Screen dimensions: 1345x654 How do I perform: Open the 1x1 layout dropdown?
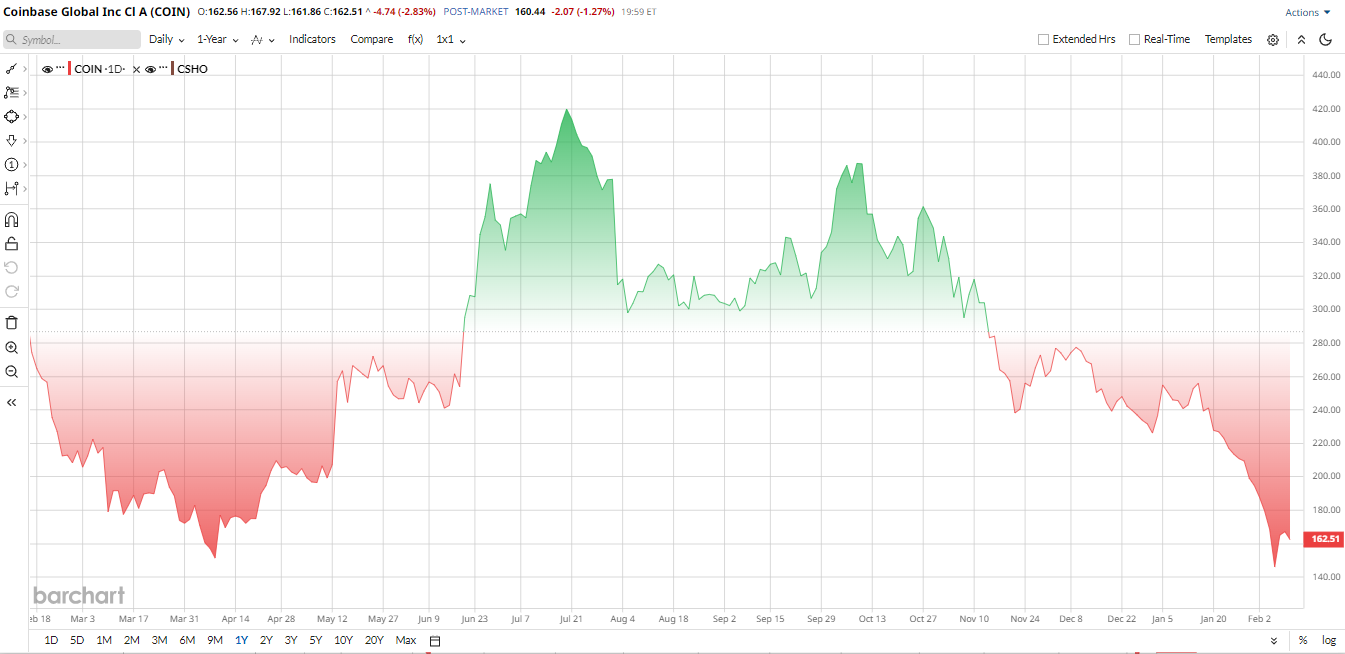click(x=451, y=39)
